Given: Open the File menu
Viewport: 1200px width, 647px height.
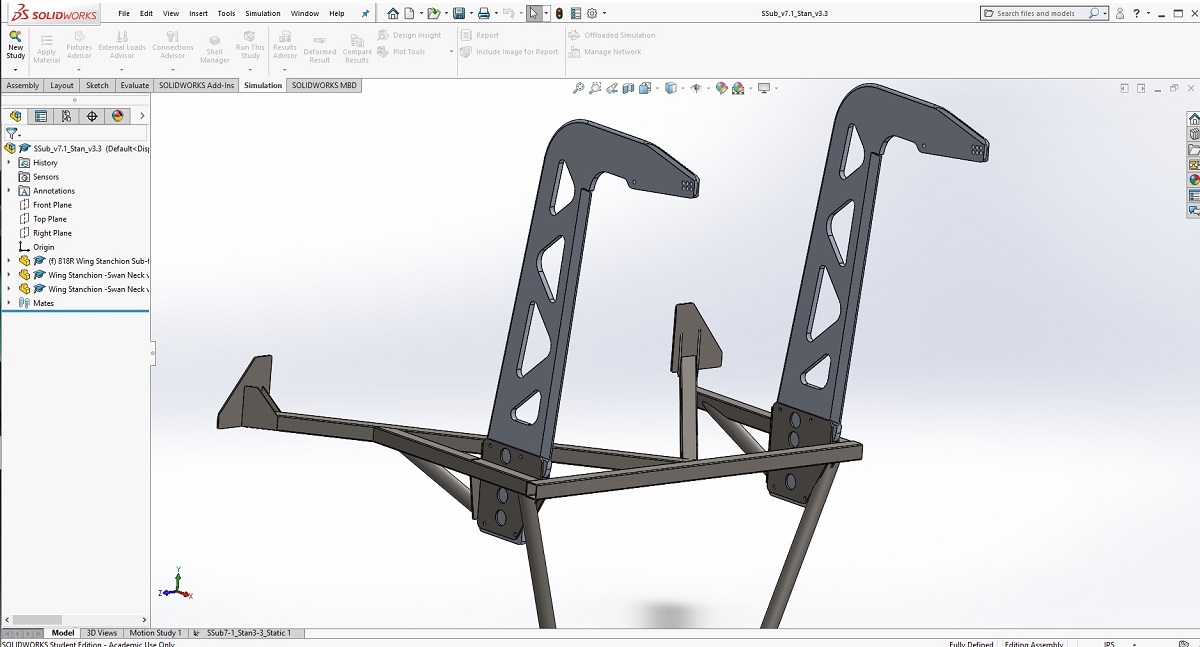Looking at the screenshot, I should (124, 14).
